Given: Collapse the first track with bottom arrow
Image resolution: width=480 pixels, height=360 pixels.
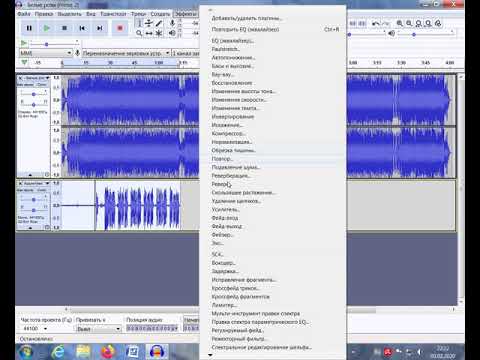Looking at the screenshot, I should point(30,175).
